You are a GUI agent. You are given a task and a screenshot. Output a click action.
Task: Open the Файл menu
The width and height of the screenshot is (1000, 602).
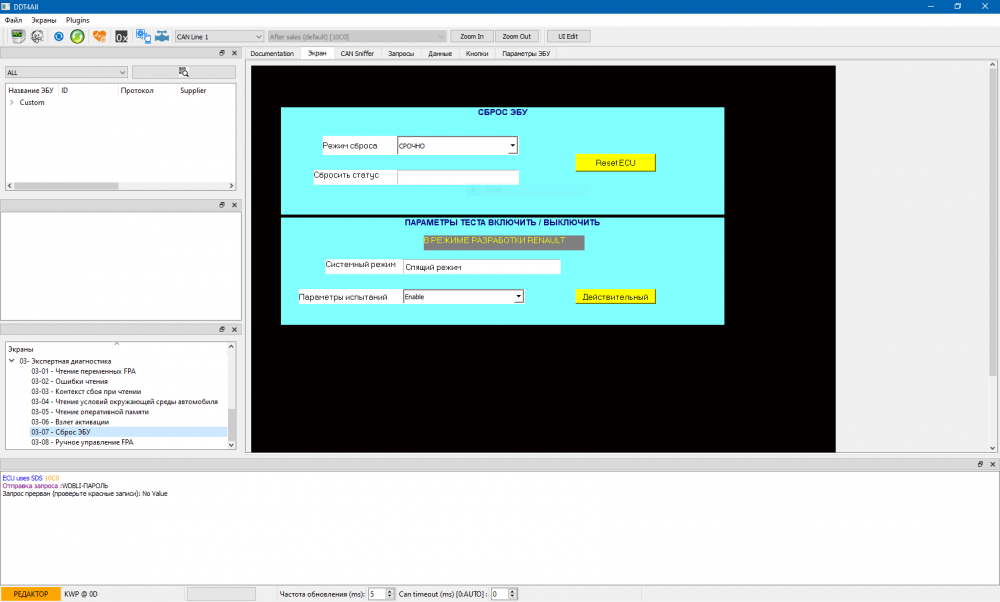(13, 20)
